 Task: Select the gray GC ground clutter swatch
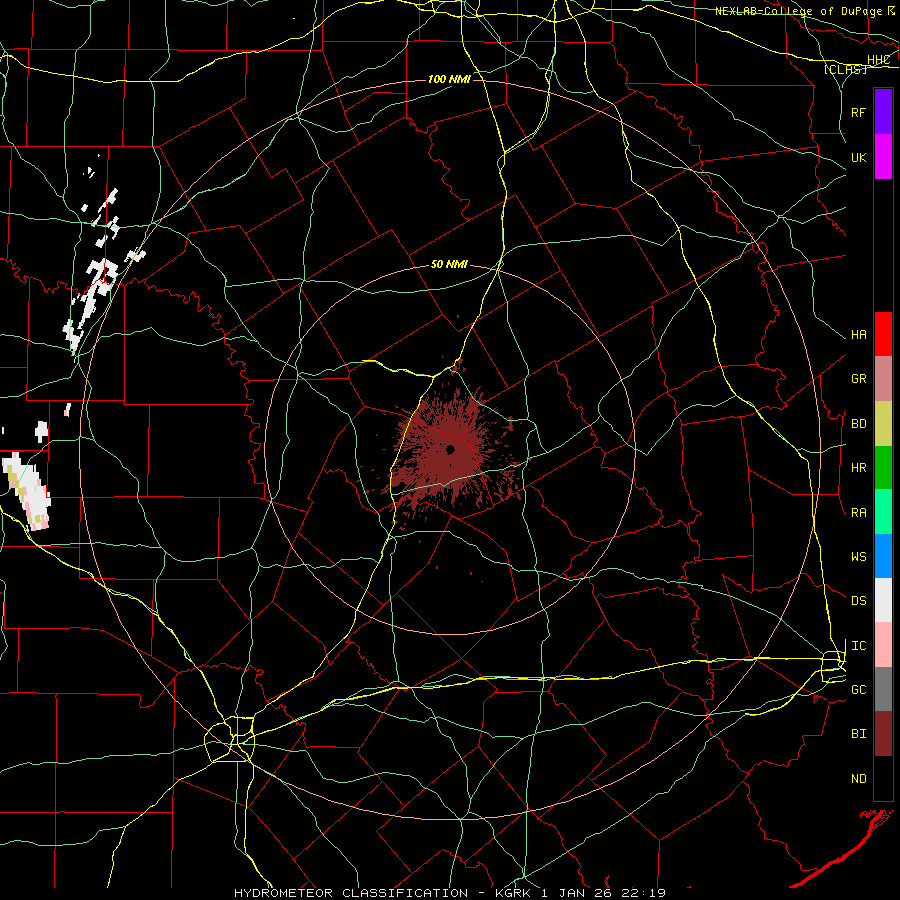coord(883,689)
